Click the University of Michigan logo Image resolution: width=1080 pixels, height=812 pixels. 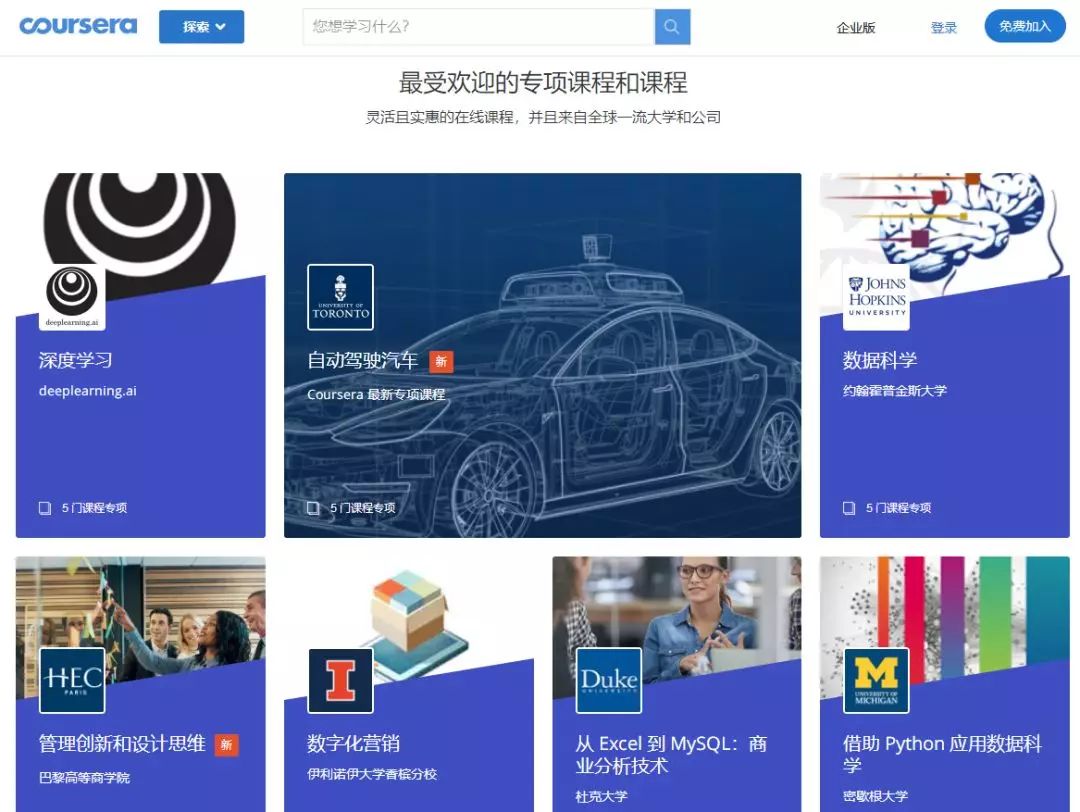[876, 680]
